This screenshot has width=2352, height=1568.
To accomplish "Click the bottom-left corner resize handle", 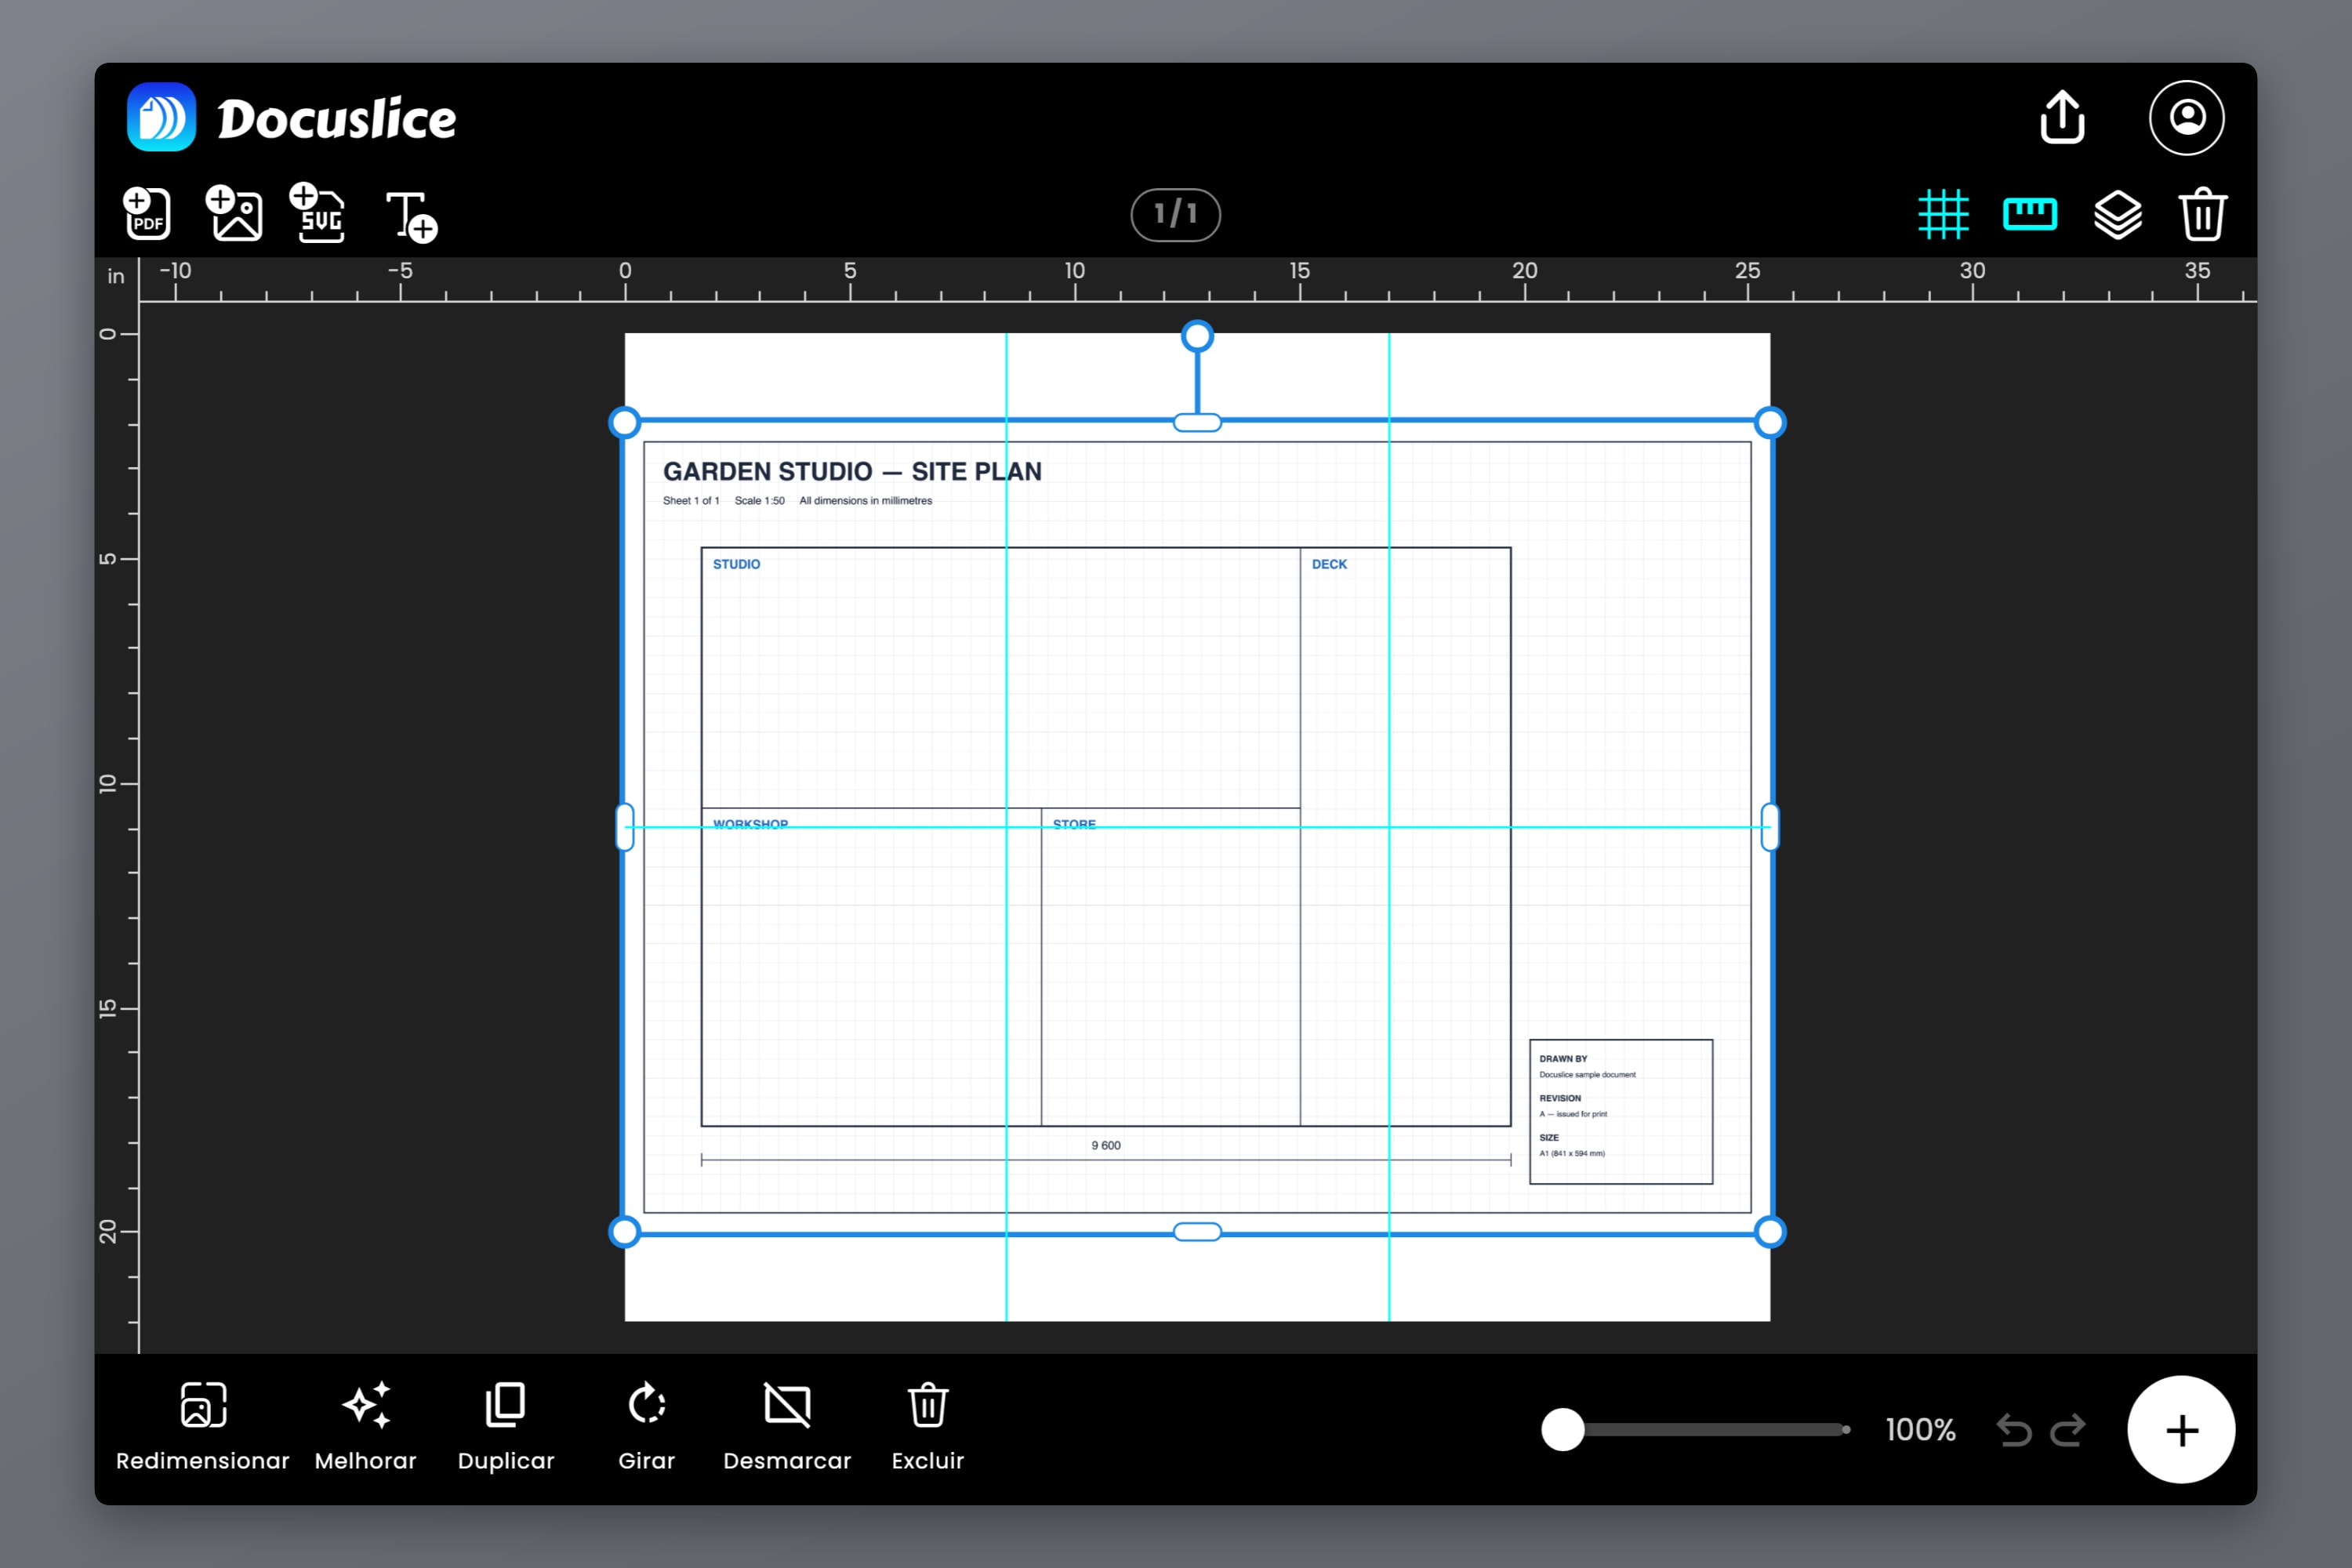I will pos(625,1232).
